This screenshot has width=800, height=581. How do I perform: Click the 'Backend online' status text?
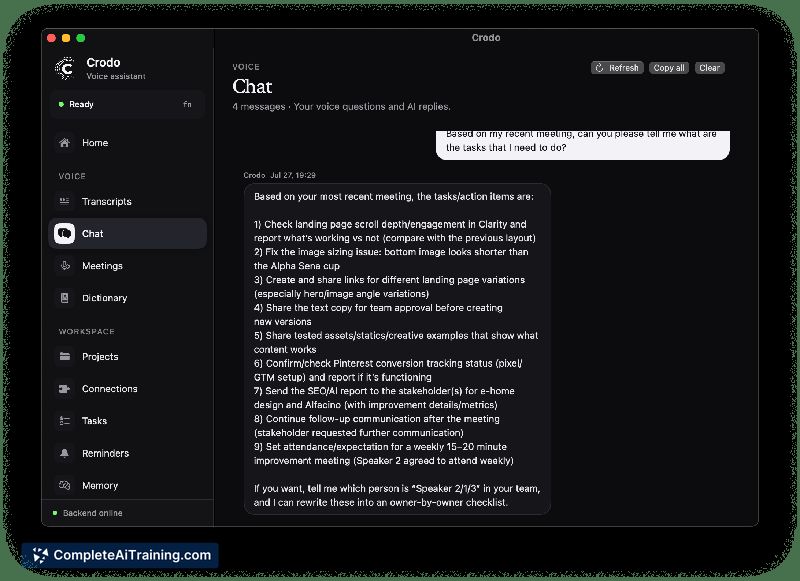coord(92,513)
